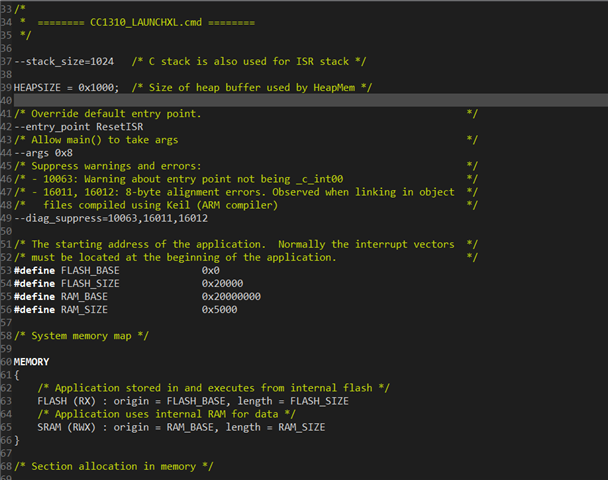
Task: Click the System memory map comment
Action: click(x=82, y=335)
